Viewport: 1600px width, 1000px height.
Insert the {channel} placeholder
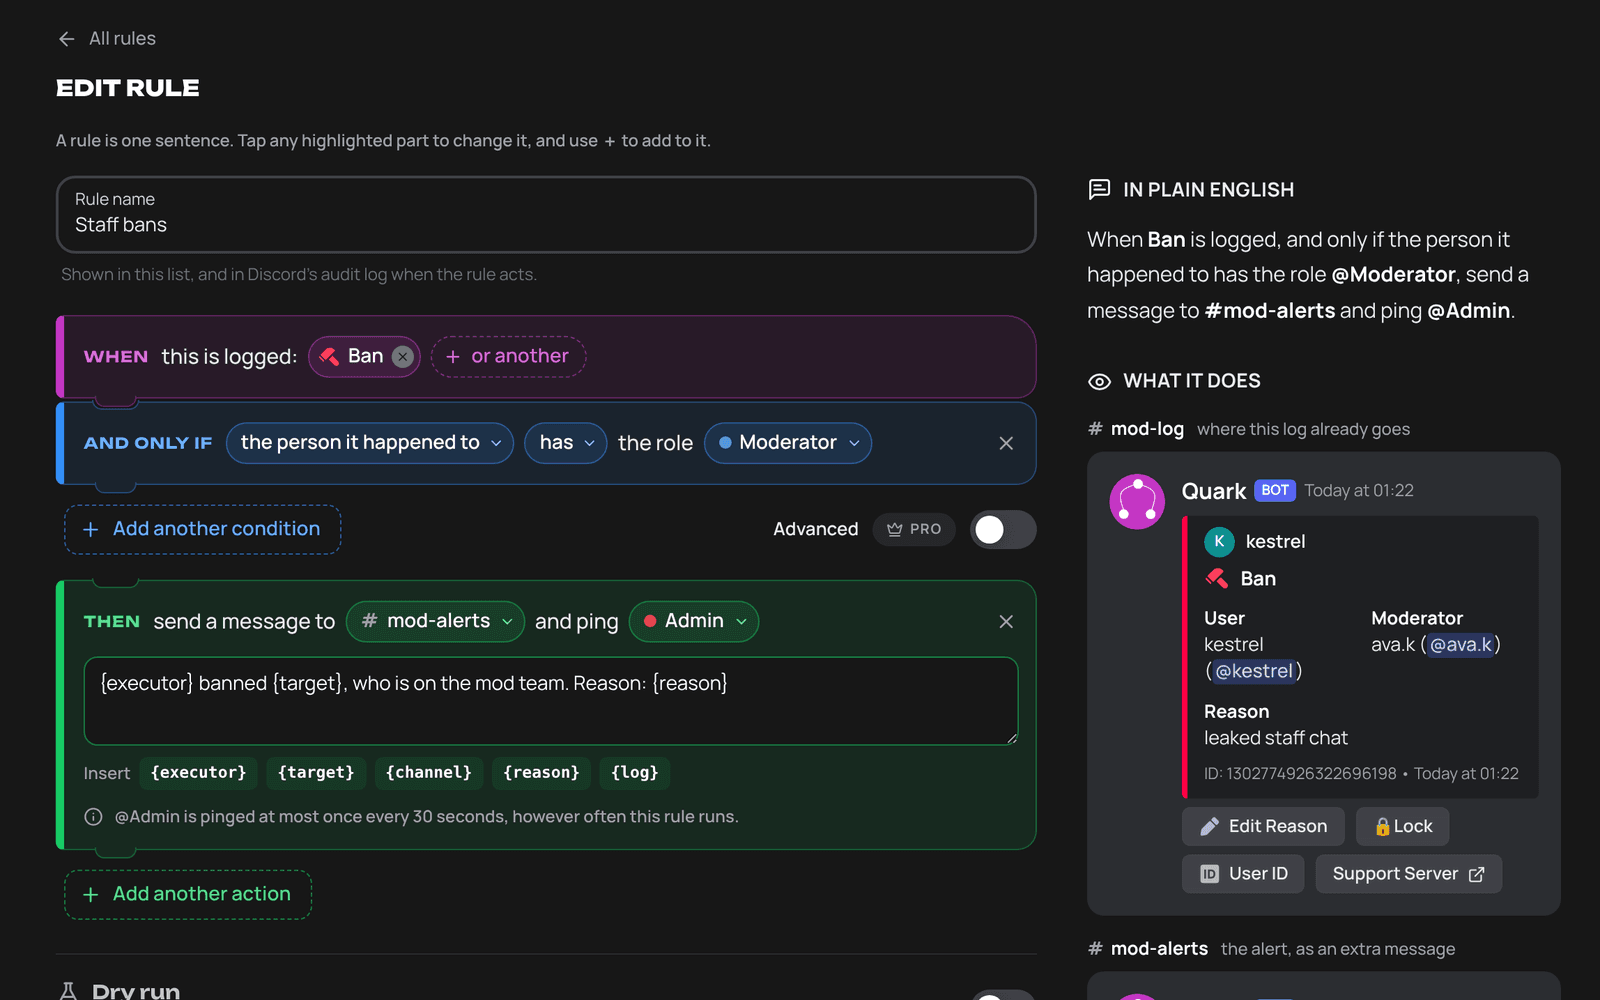[429, 773]
